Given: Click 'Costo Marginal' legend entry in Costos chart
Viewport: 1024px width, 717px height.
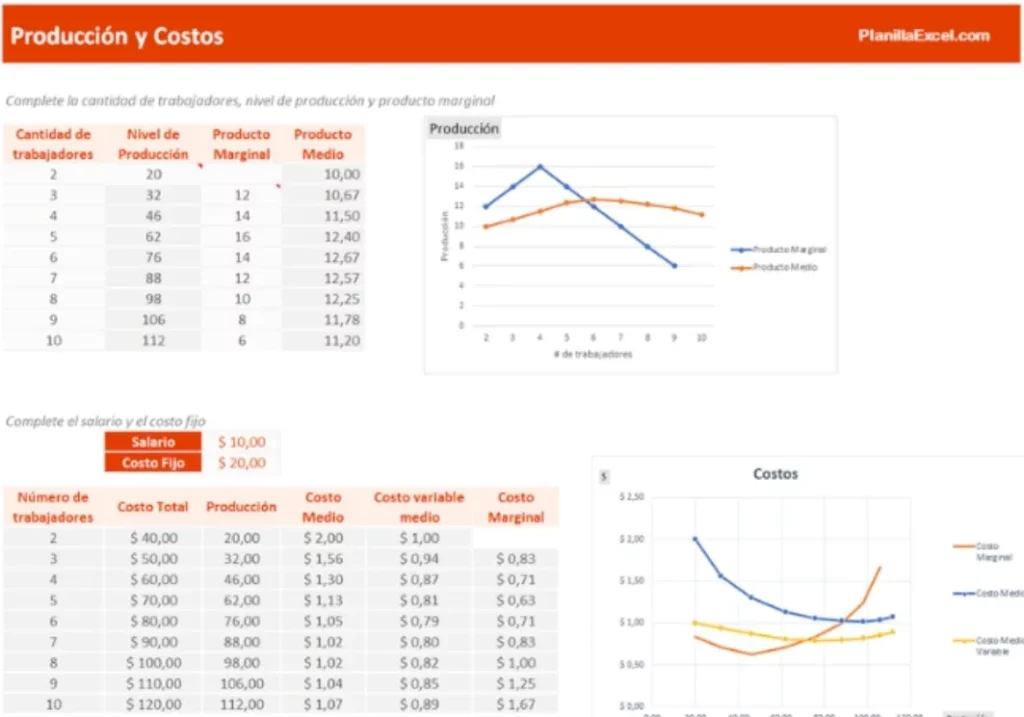Looking at the screenshot, I should pos(984,551).
